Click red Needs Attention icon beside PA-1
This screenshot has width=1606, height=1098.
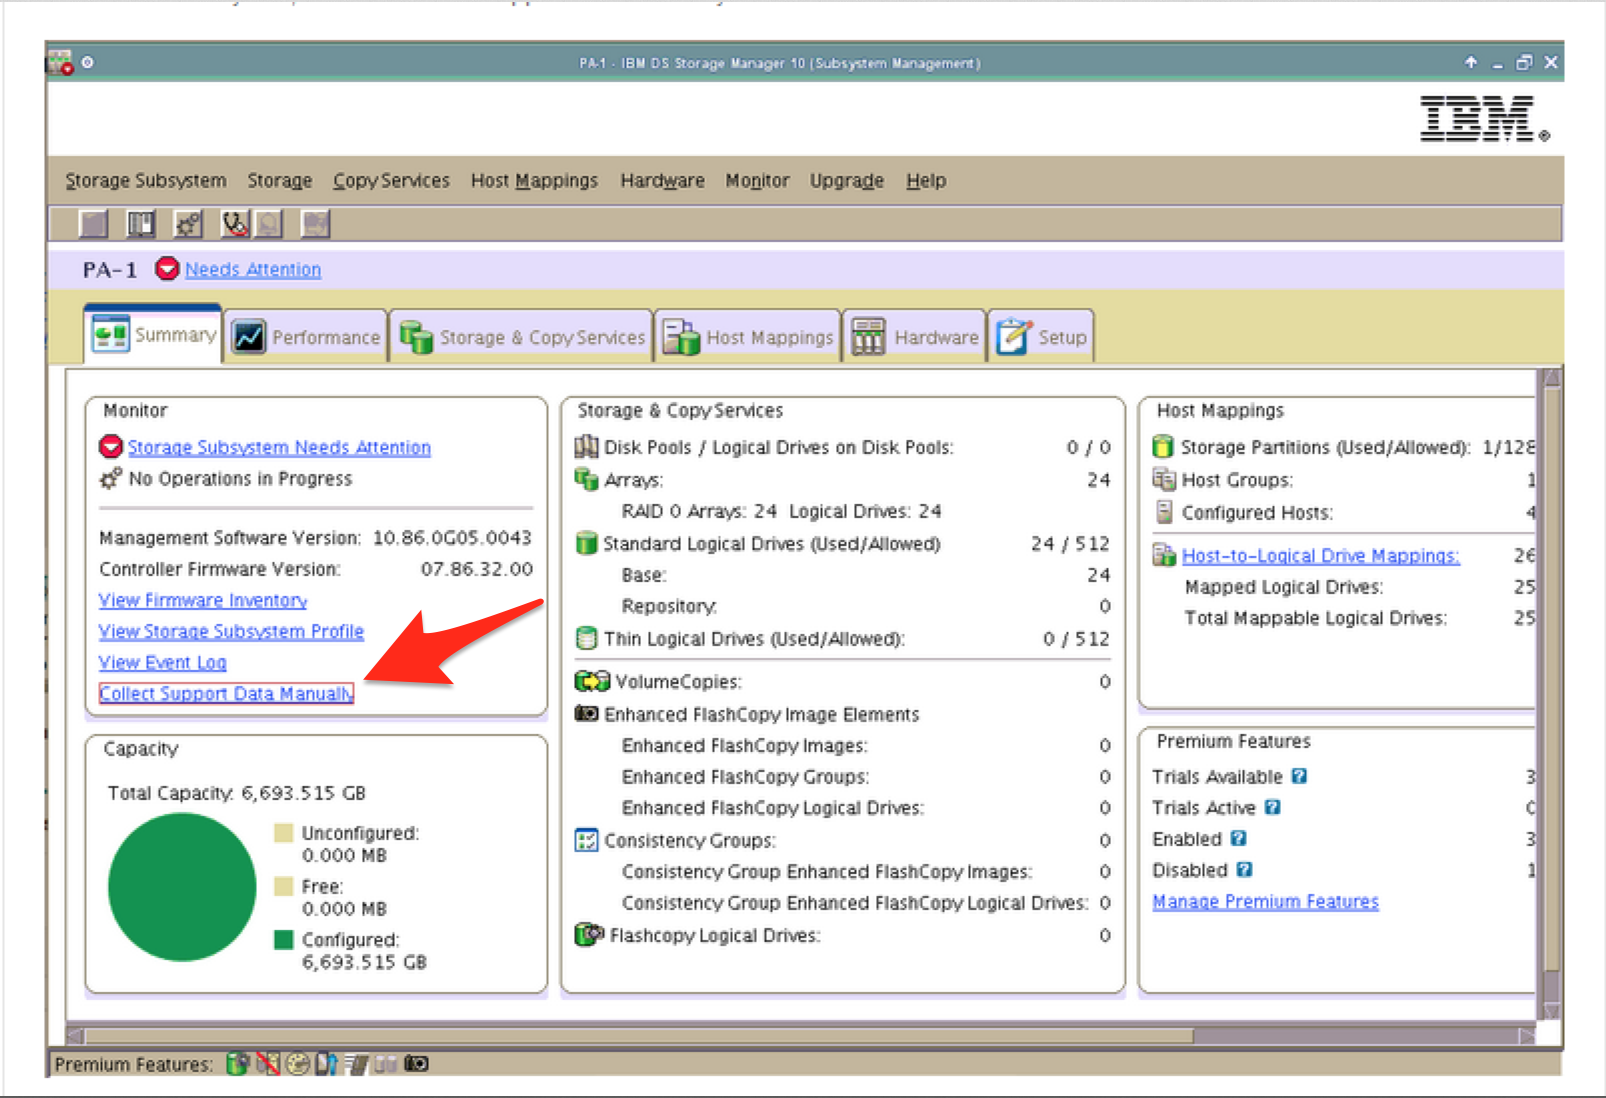pyautogui.click(x=167, y=269)
